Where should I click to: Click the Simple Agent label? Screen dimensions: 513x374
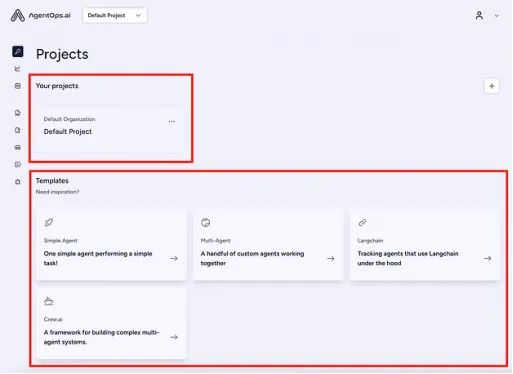pyautogui.click(x=60, y=240)
